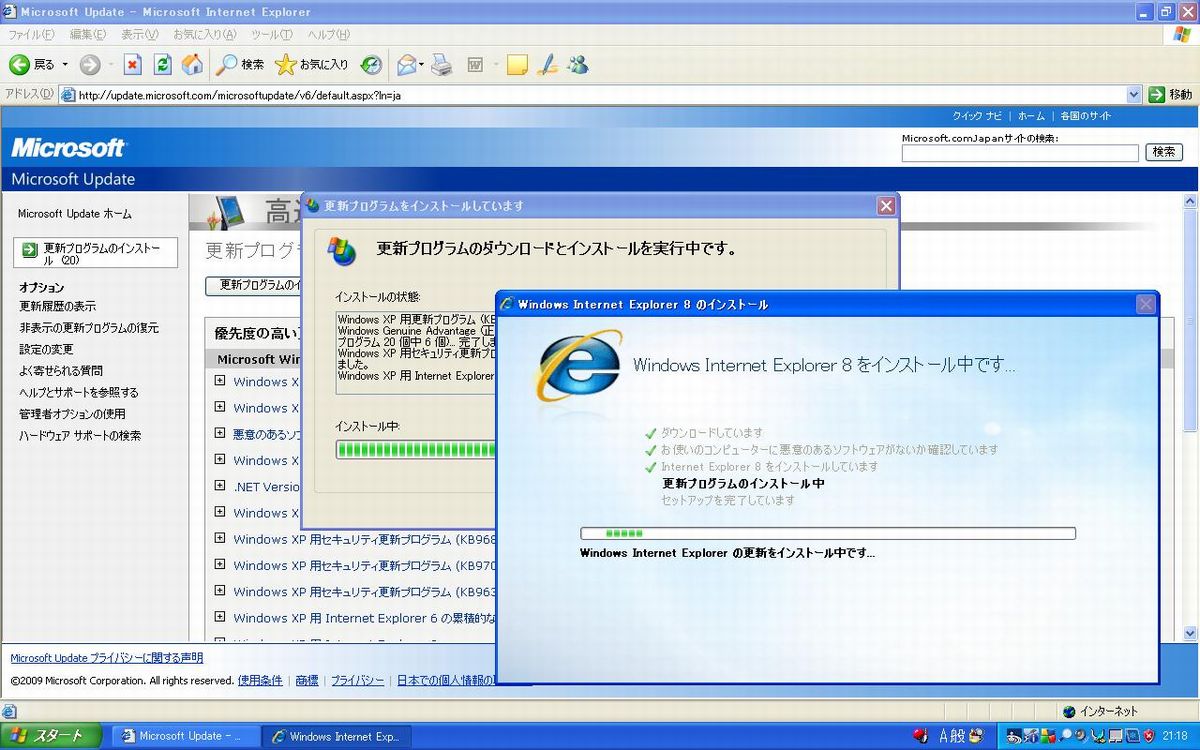
Task: Click the クイック ナビ link in top bar
Action: pyautogui.click(x=977, y=116)
